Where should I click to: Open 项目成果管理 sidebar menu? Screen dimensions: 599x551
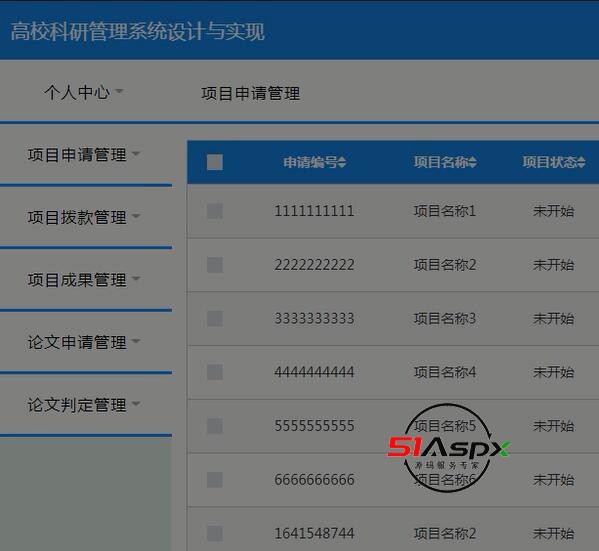click(x=84, y=280)
